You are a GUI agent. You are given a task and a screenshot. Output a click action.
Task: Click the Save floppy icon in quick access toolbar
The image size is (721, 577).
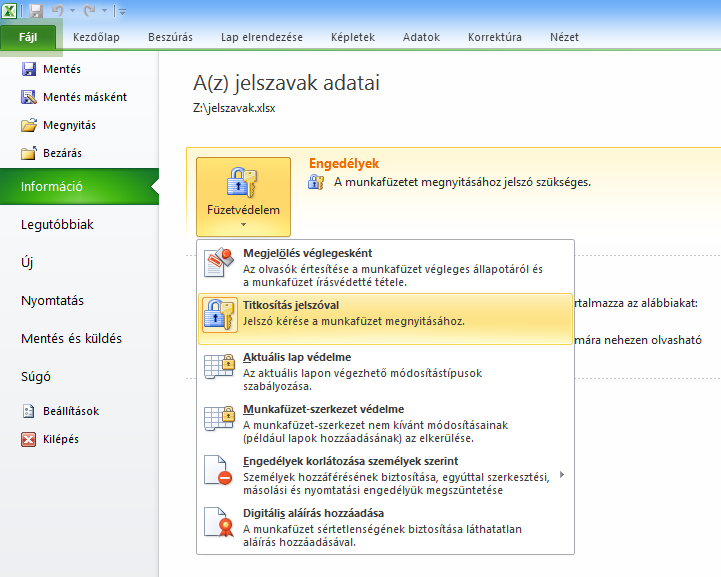[36, 11]
